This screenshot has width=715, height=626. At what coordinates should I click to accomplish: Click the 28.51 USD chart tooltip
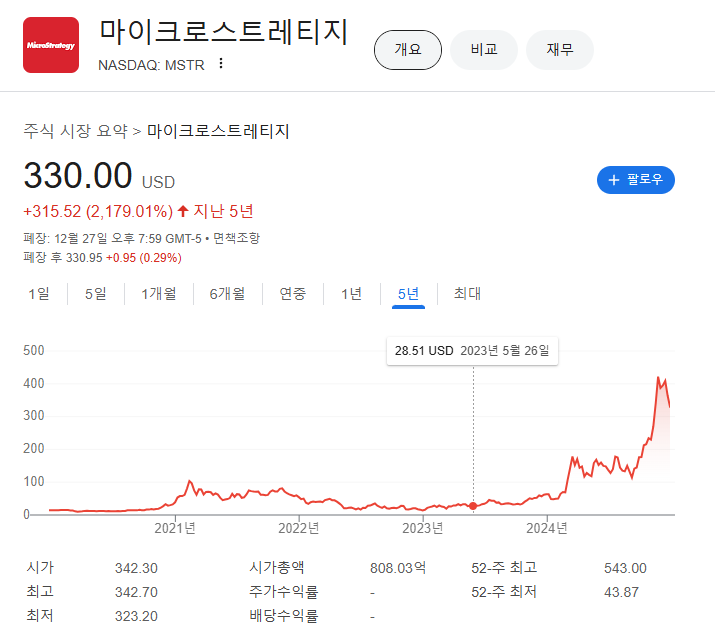[472, 351]
